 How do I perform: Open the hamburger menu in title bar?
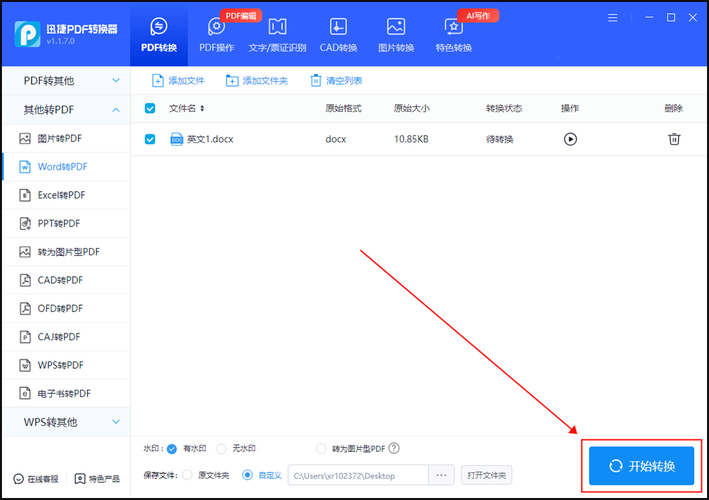tap(613, 18)
